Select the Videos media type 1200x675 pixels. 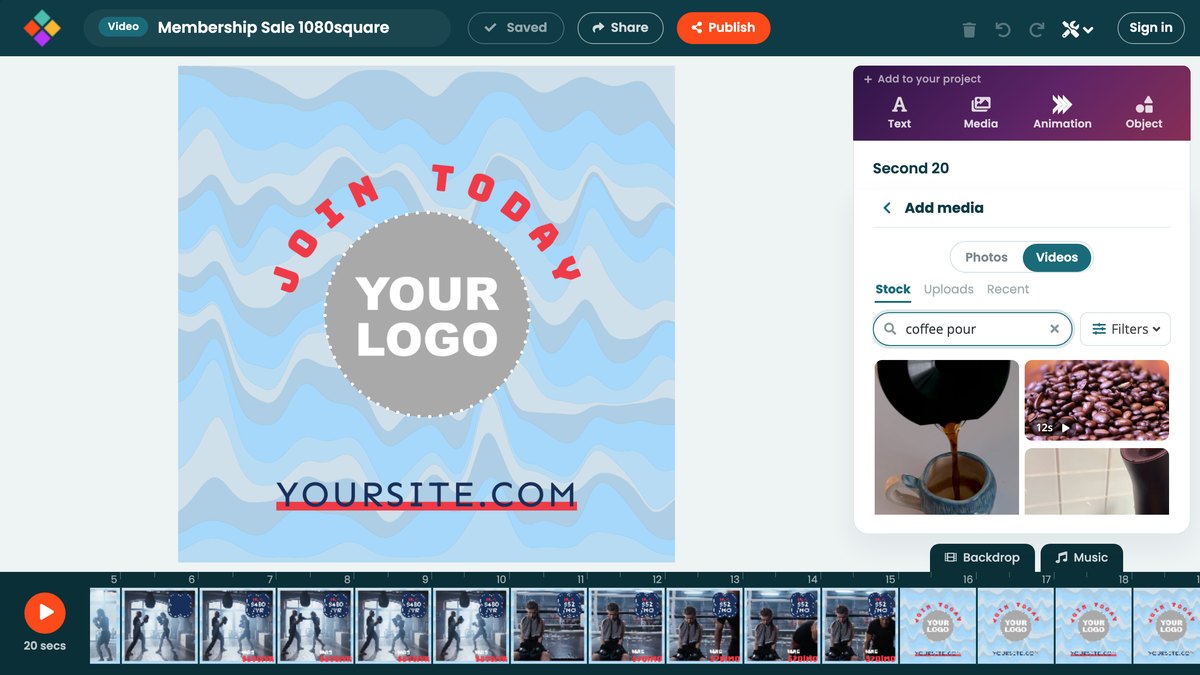pyautogui.click(x=1057, y=257)
